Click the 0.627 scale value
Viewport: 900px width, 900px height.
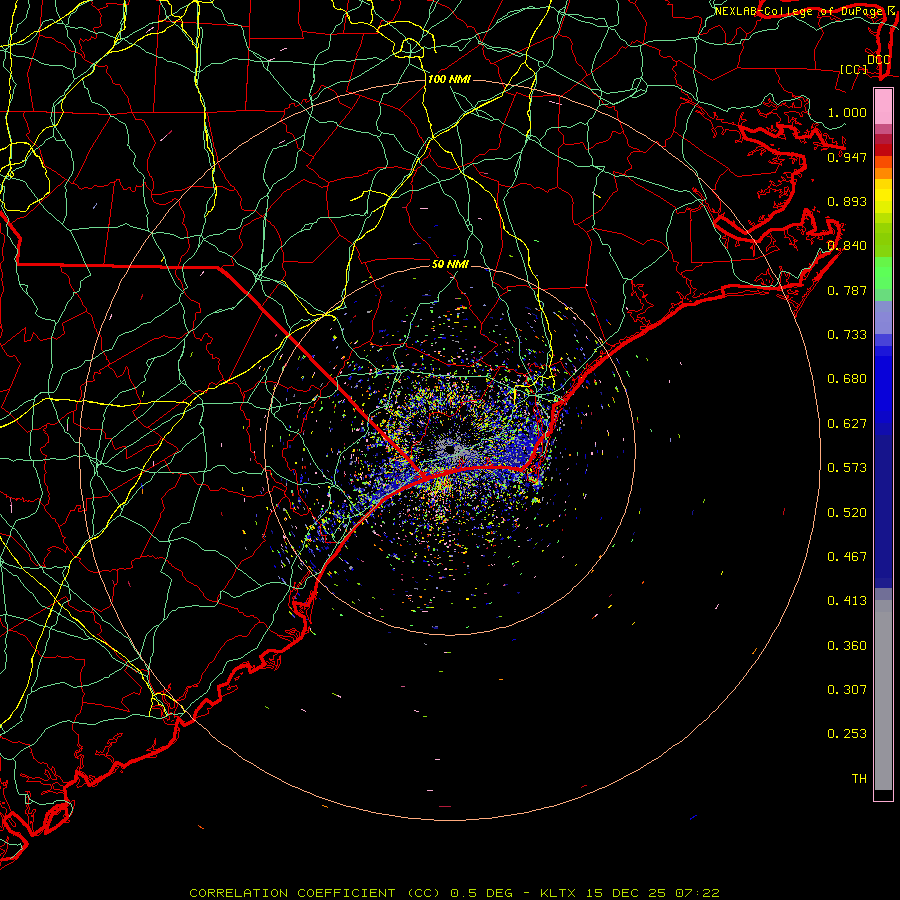847,424
